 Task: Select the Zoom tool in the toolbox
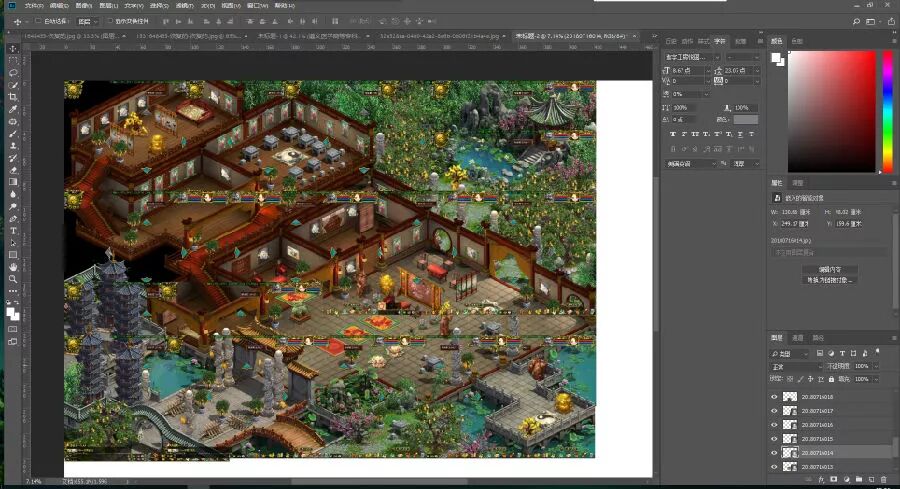click(x=13, y=279)
